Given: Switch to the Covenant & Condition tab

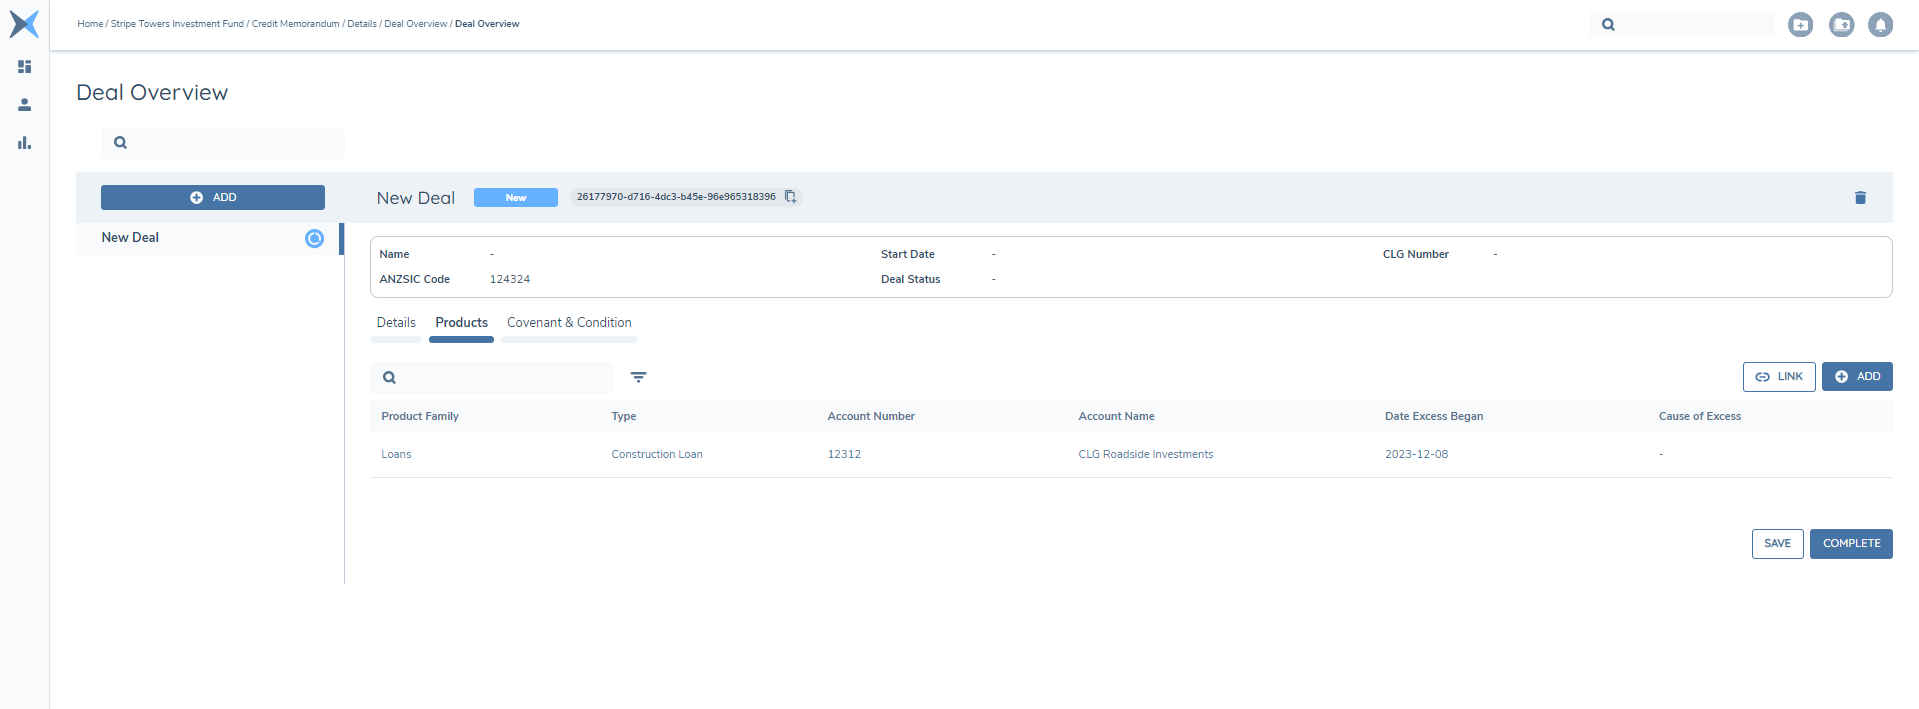Looking at the screenshot, I should pyautogui.click(x=569, y=323).
